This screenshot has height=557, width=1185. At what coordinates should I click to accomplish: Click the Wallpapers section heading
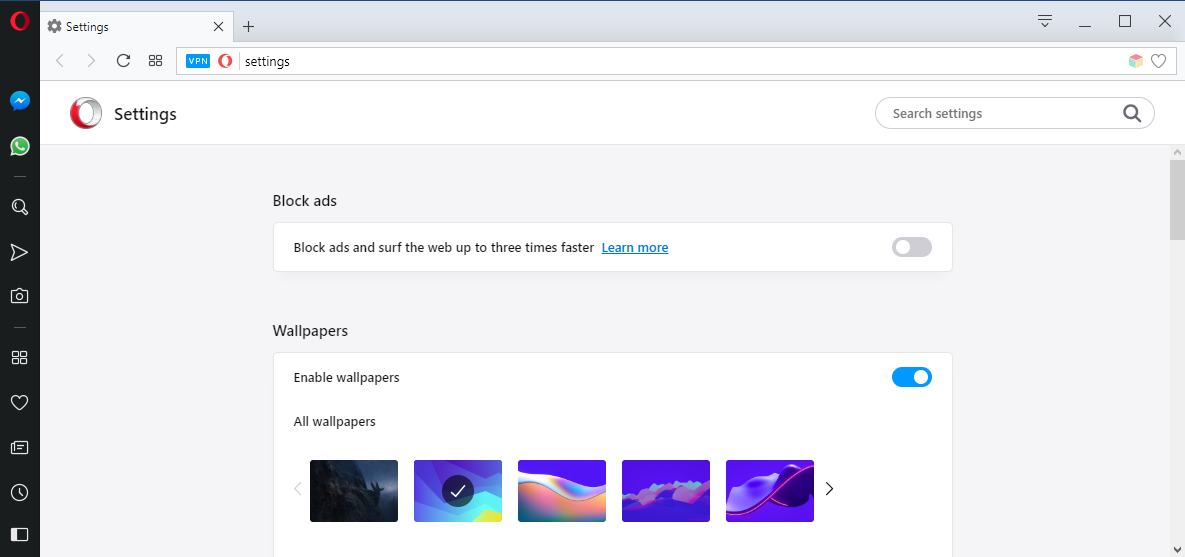(310, 331)
